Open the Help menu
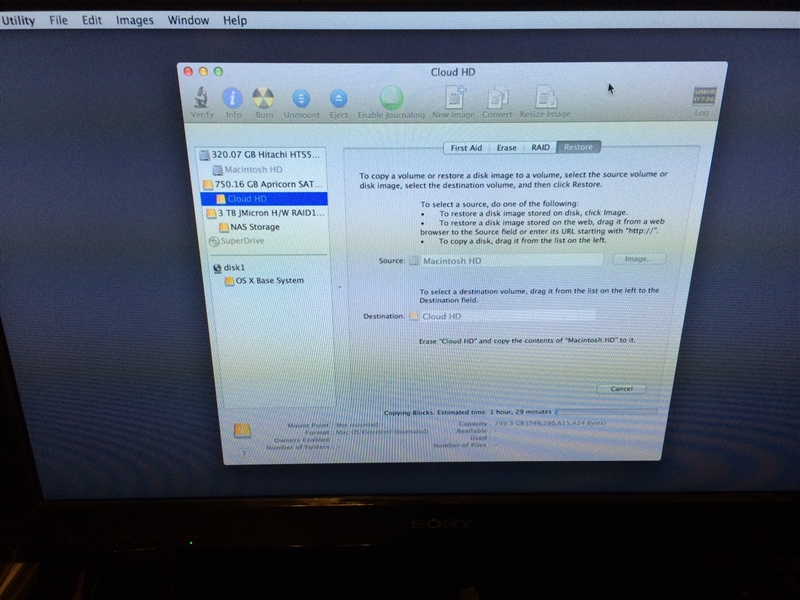The height and width of the screenshot is (600, 800). pos(235,20)
